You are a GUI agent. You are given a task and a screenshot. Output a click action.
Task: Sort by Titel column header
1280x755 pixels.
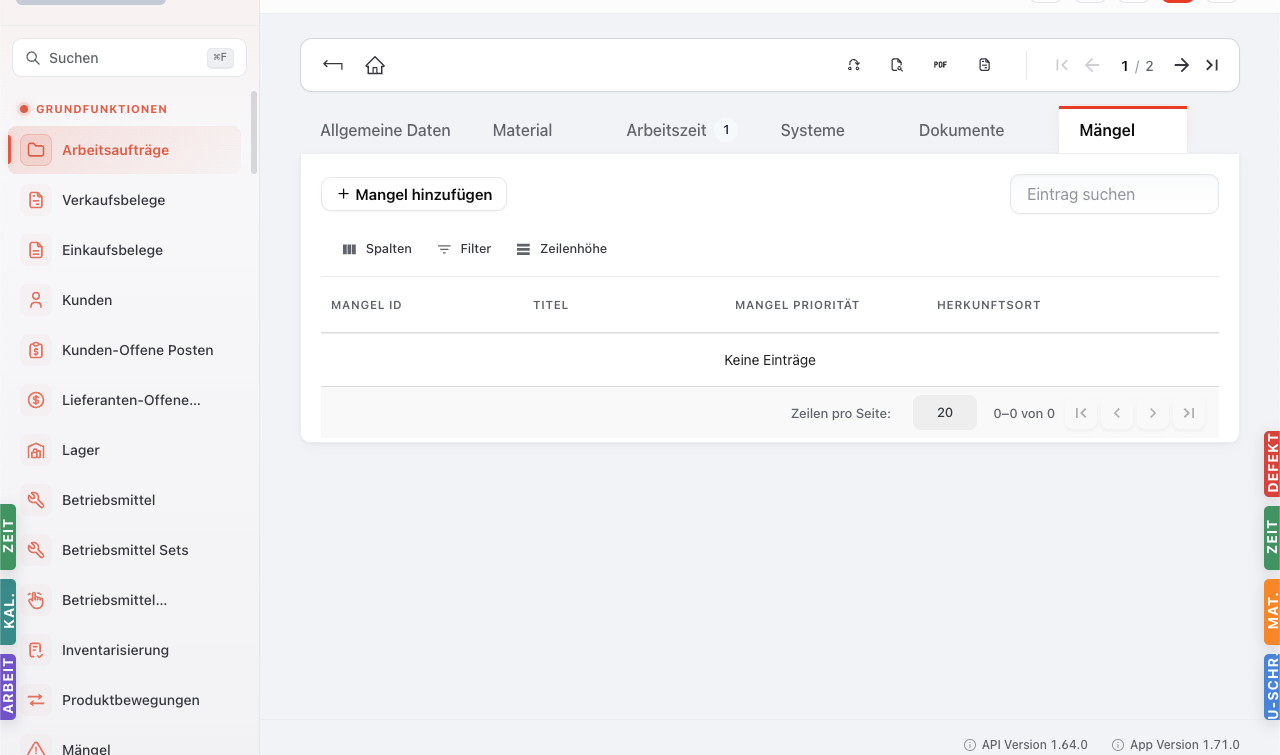click(551, 305)
